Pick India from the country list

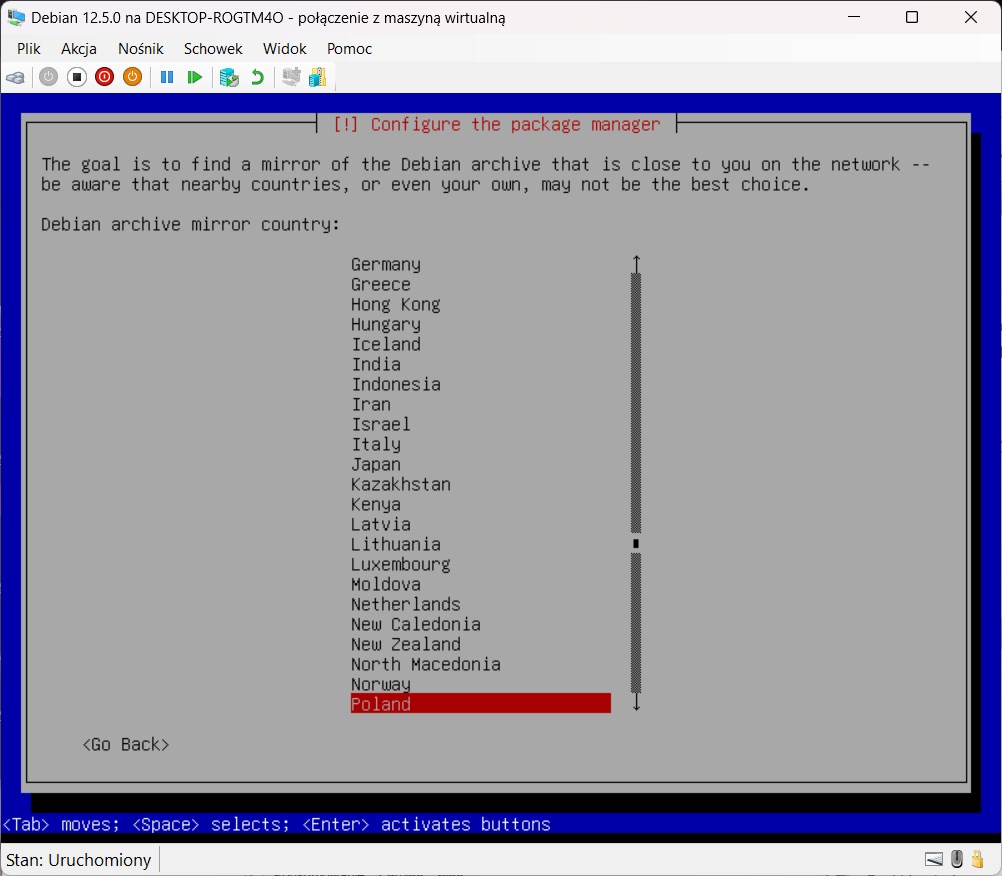click(376, 364)
